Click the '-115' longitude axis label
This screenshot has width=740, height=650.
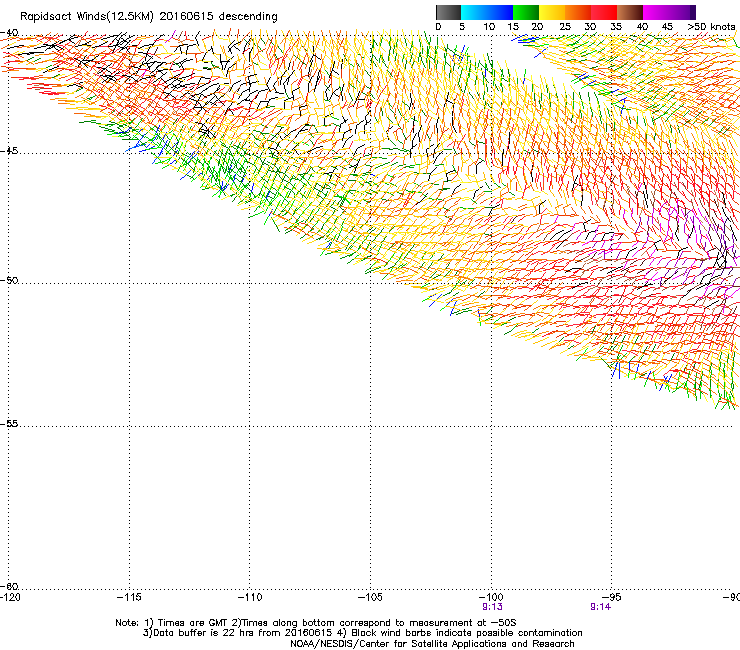tap(129, 598)
